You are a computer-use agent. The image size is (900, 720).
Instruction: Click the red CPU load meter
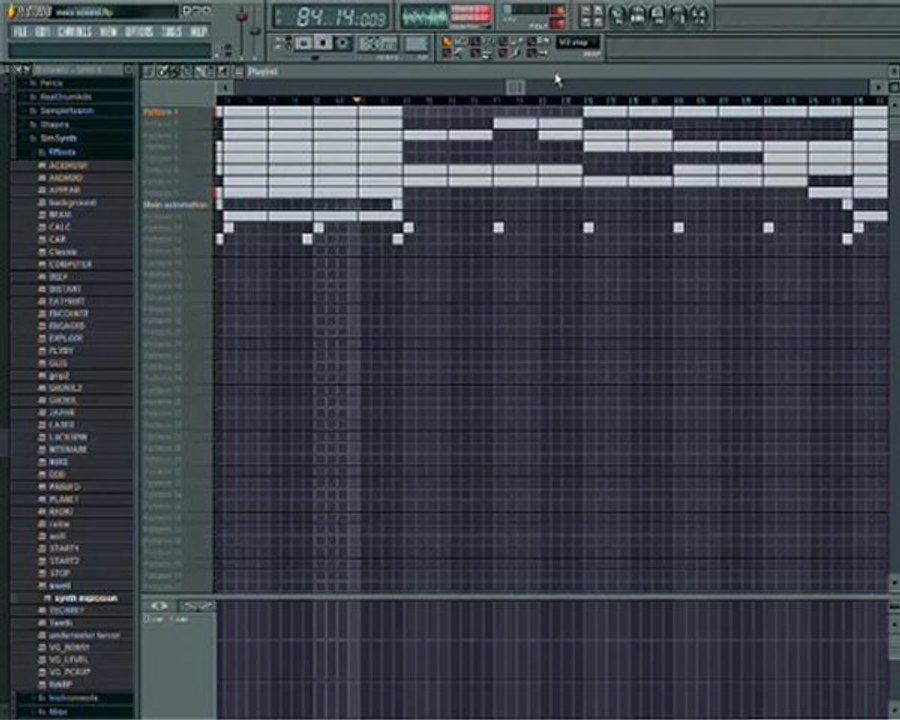[x=471, y=14]
